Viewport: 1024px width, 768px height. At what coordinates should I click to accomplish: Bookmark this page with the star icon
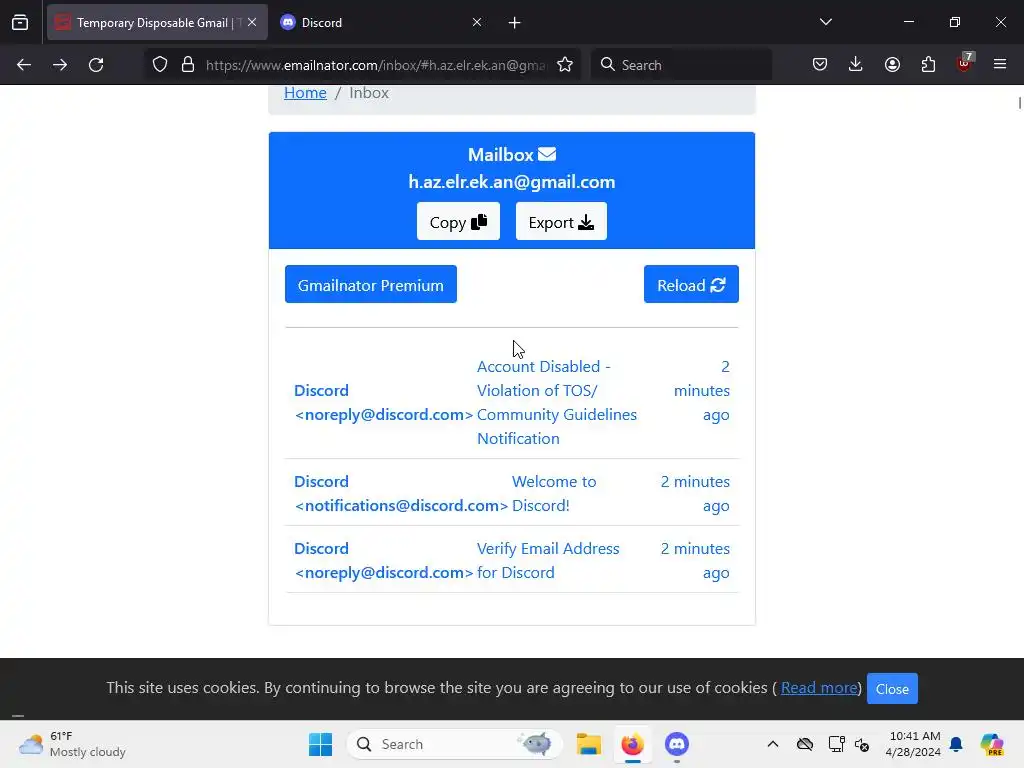pyautogui.click(x=565, y=65)
